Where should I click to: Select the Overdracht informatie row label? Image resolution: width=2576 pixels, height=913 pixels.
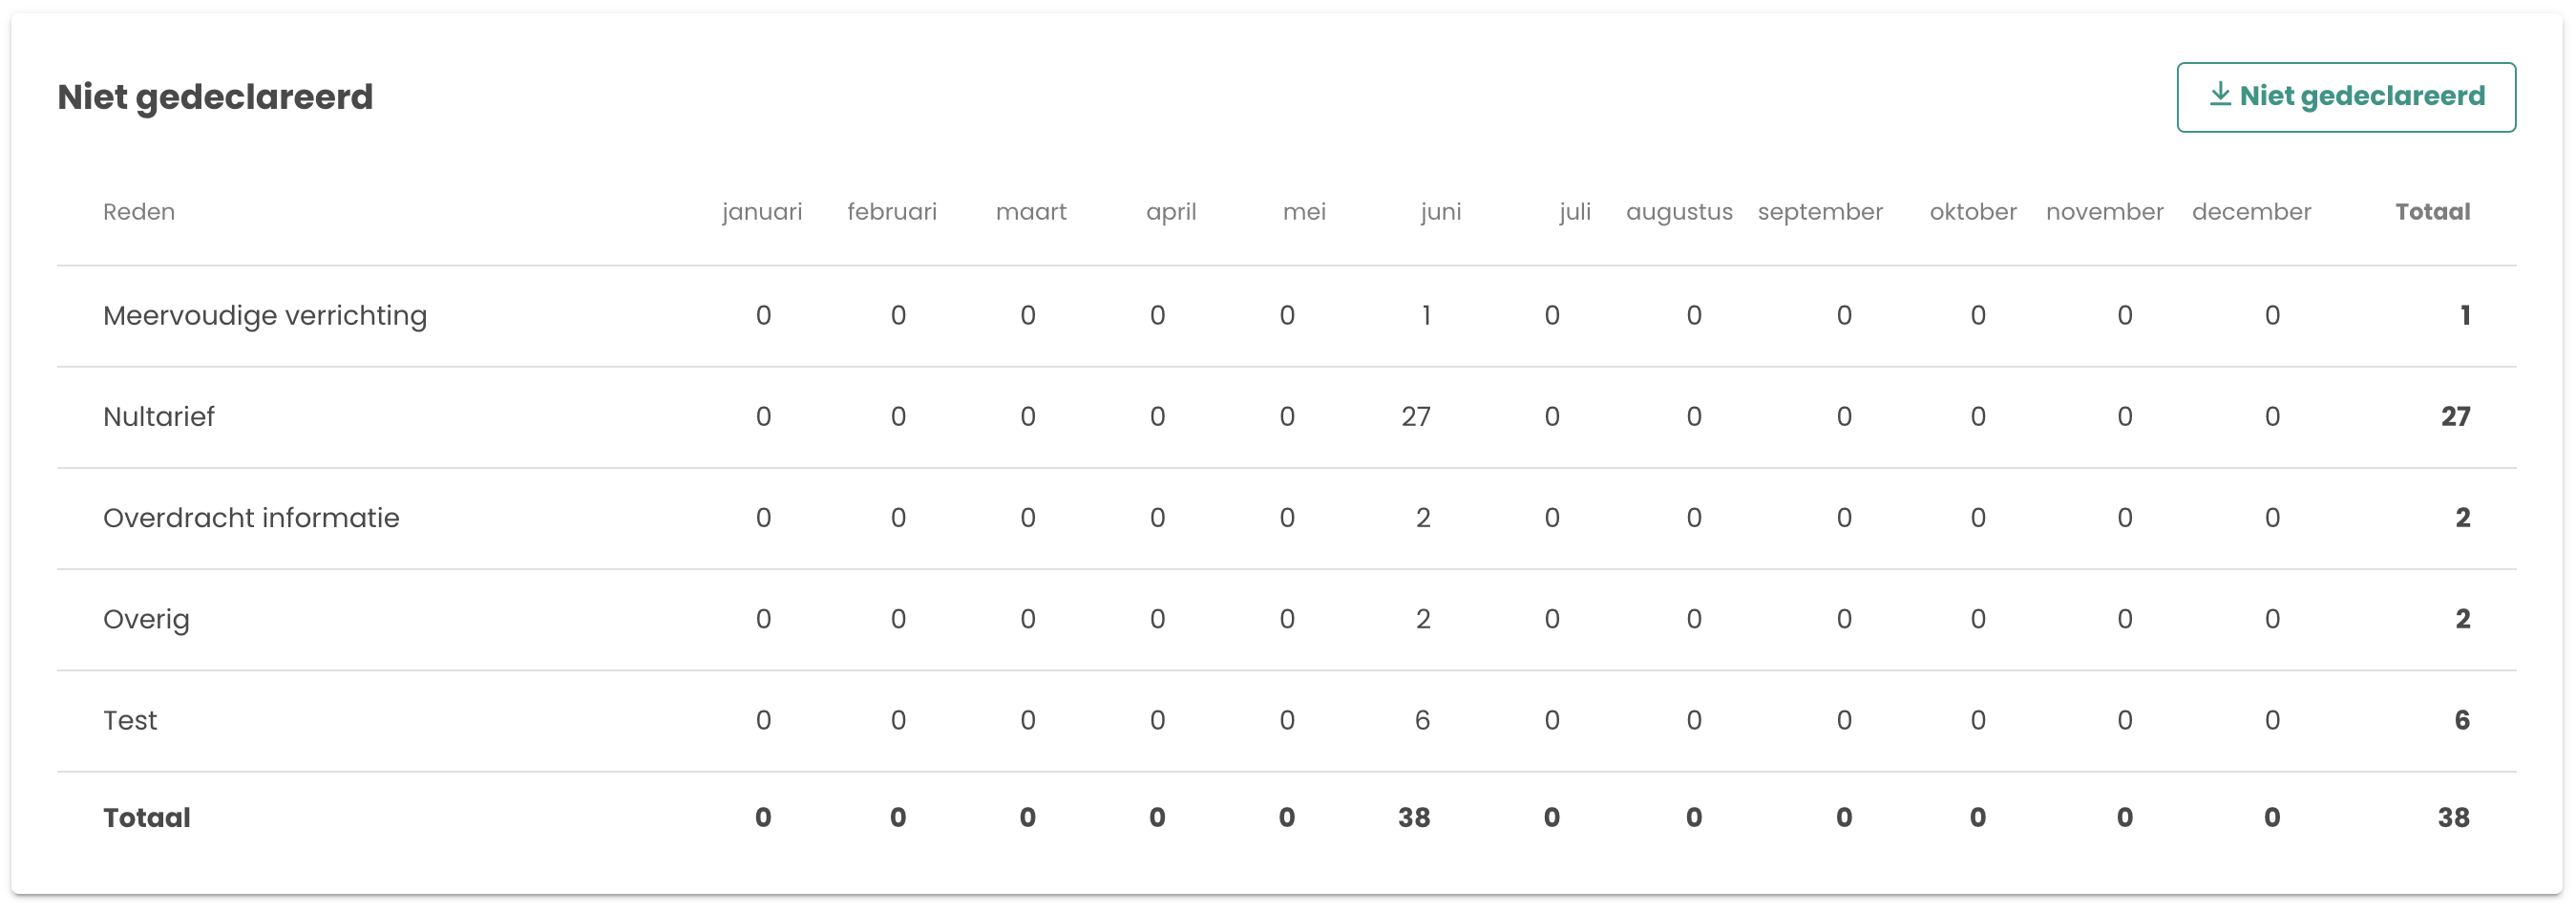tap(251, 518)
